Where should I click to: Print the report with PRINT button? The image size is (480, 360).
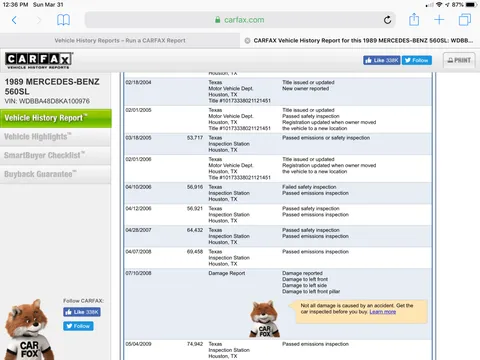[459, 60]
